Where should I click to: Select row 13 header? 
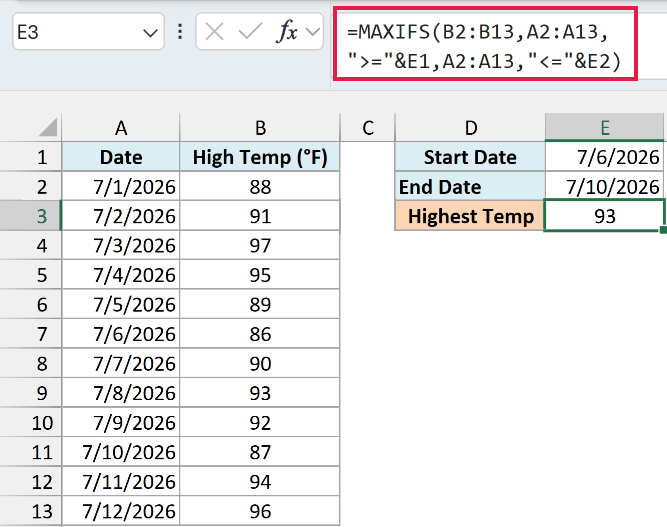click(31, 511)
